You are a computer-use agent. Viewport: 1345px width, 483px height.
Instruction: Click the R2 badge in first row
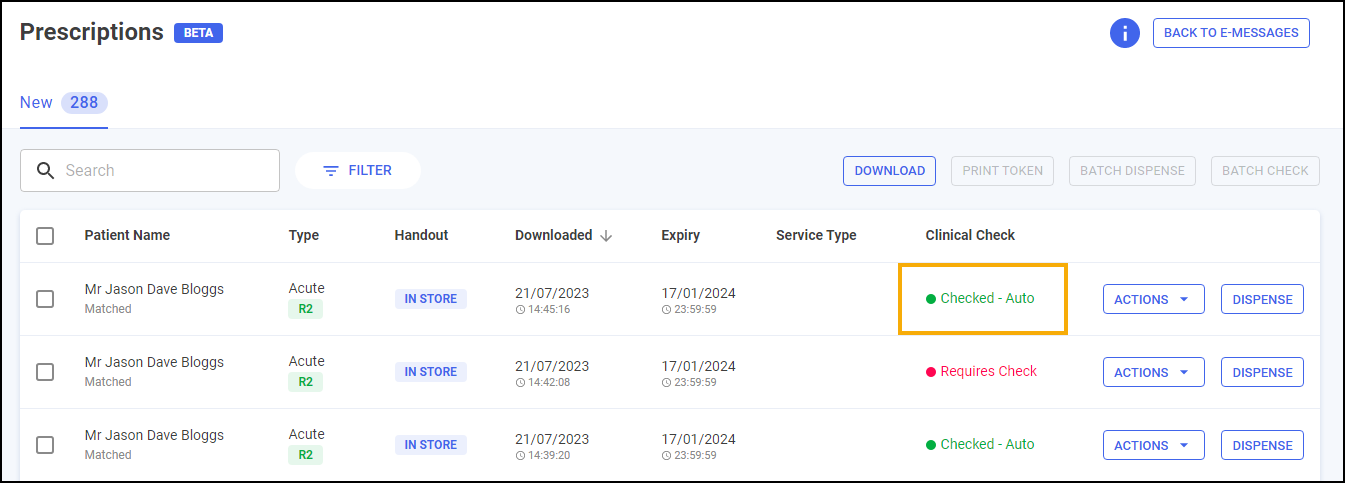tap(305, 309)
